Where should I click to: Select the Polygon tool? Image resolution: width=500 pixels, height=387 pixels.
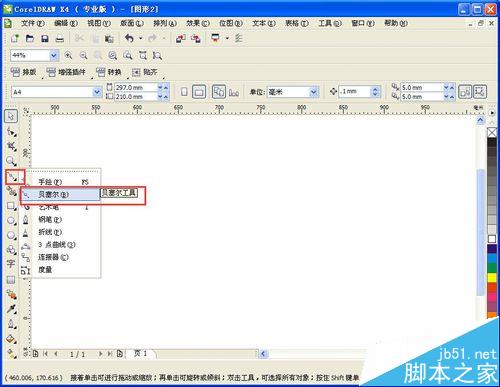11,235
